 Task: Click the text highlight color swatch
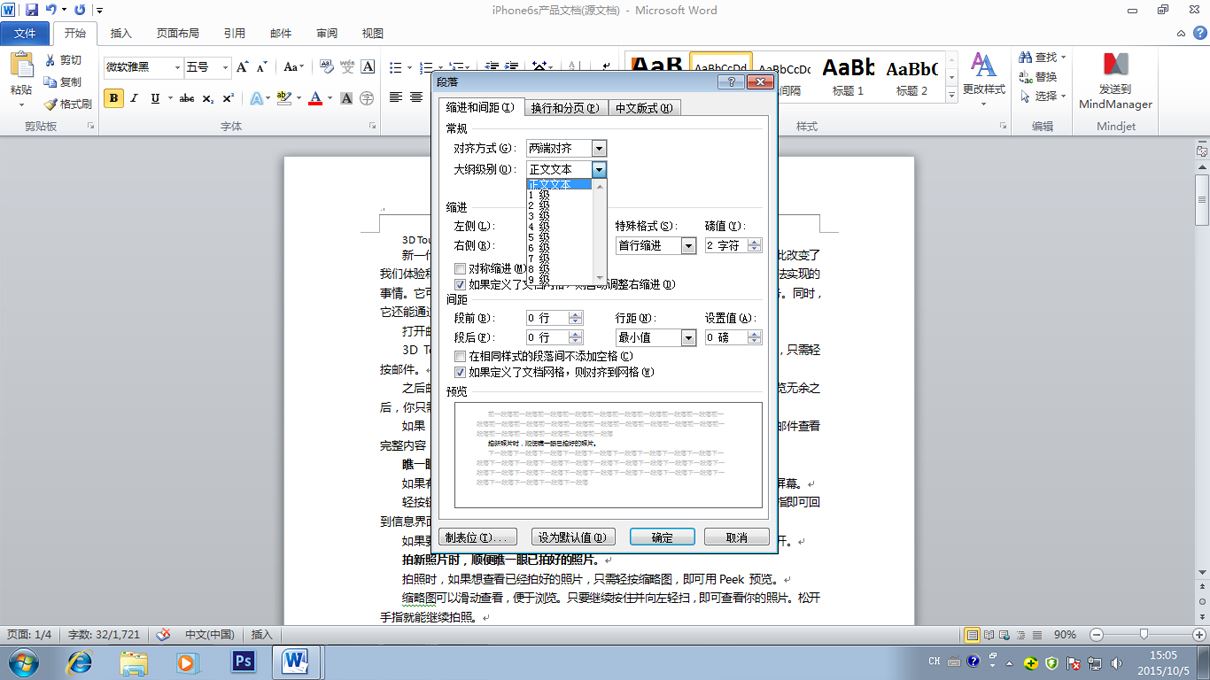coord(283,98)
